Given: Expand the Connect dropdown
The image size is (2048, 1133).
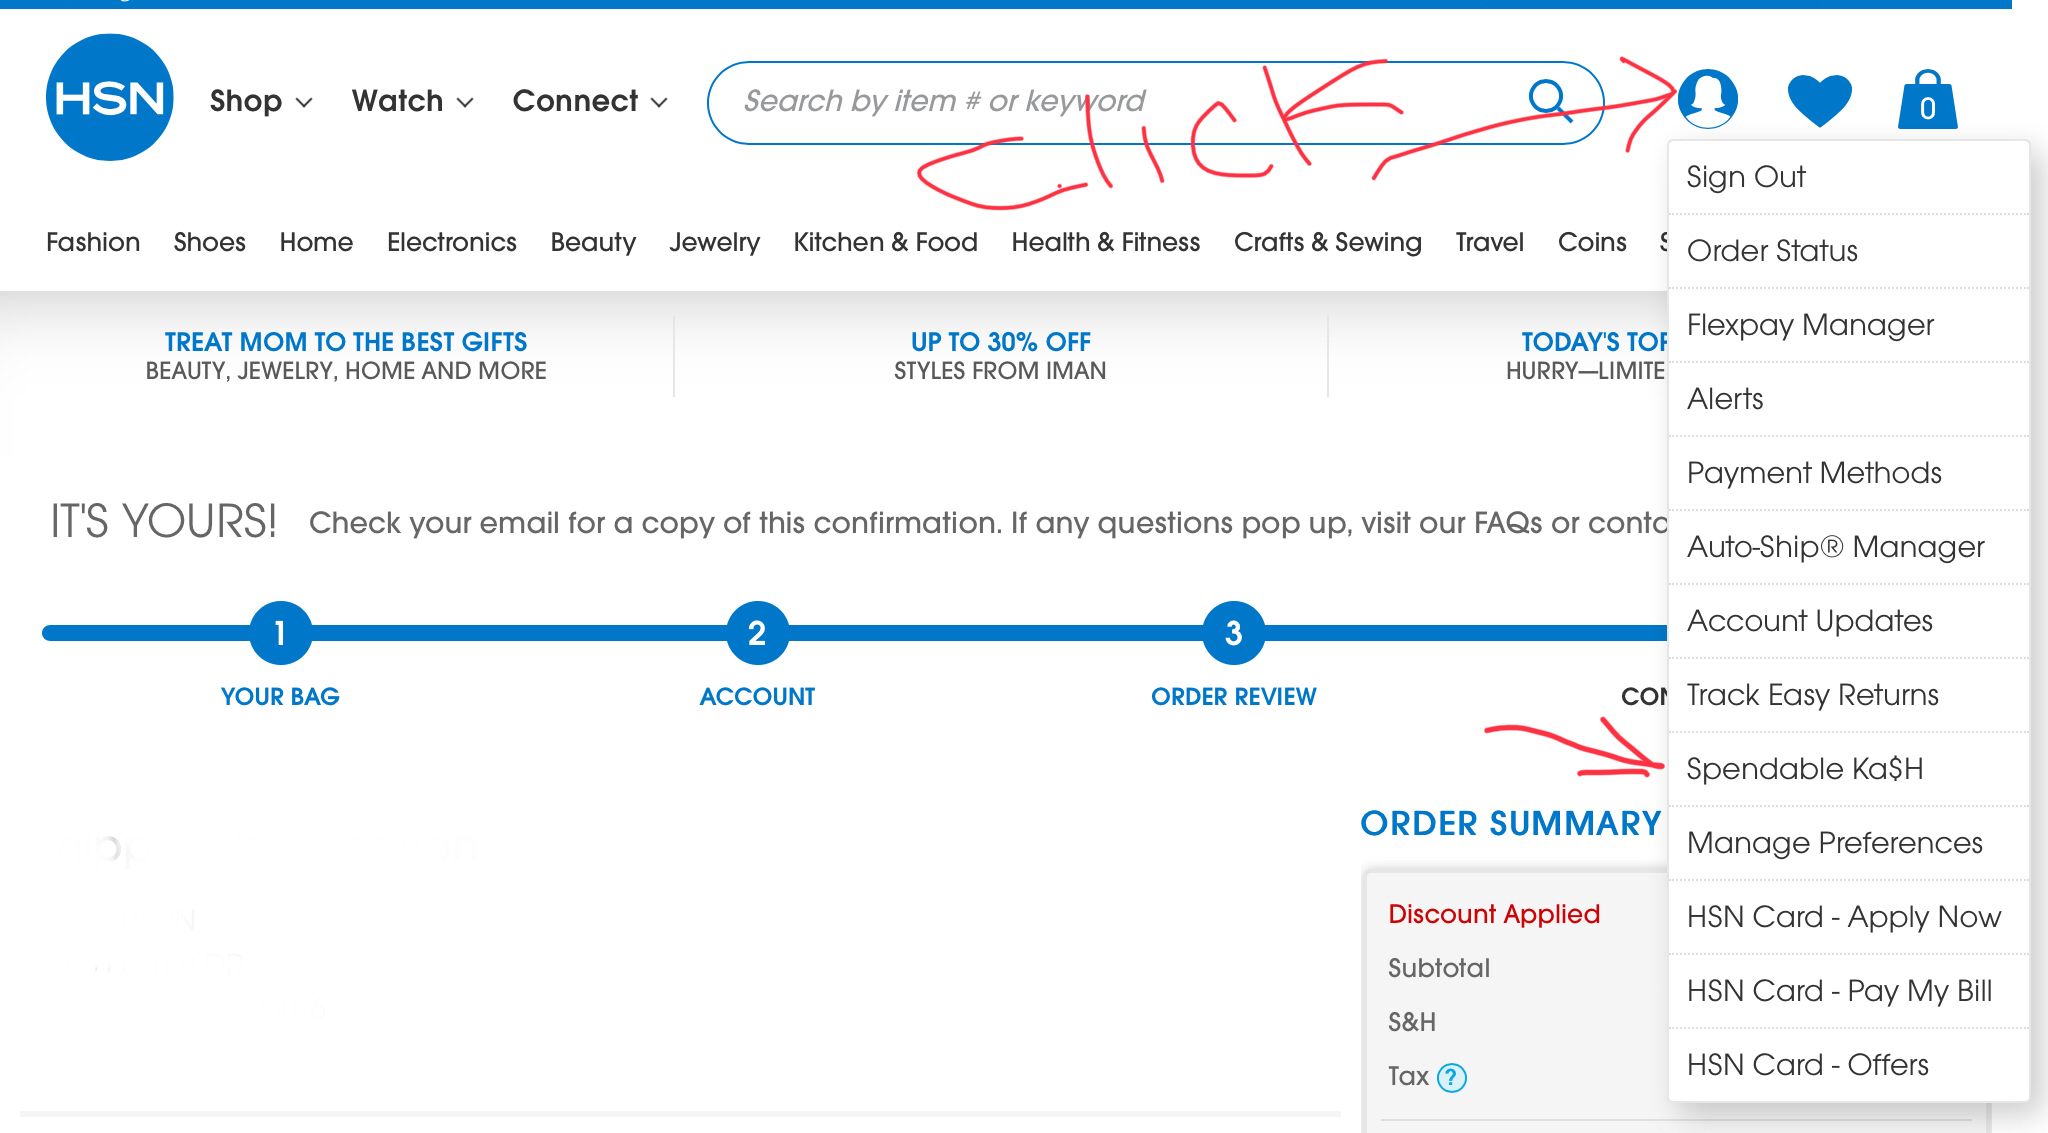Looking at the screenshot, I should click(590, 101).
